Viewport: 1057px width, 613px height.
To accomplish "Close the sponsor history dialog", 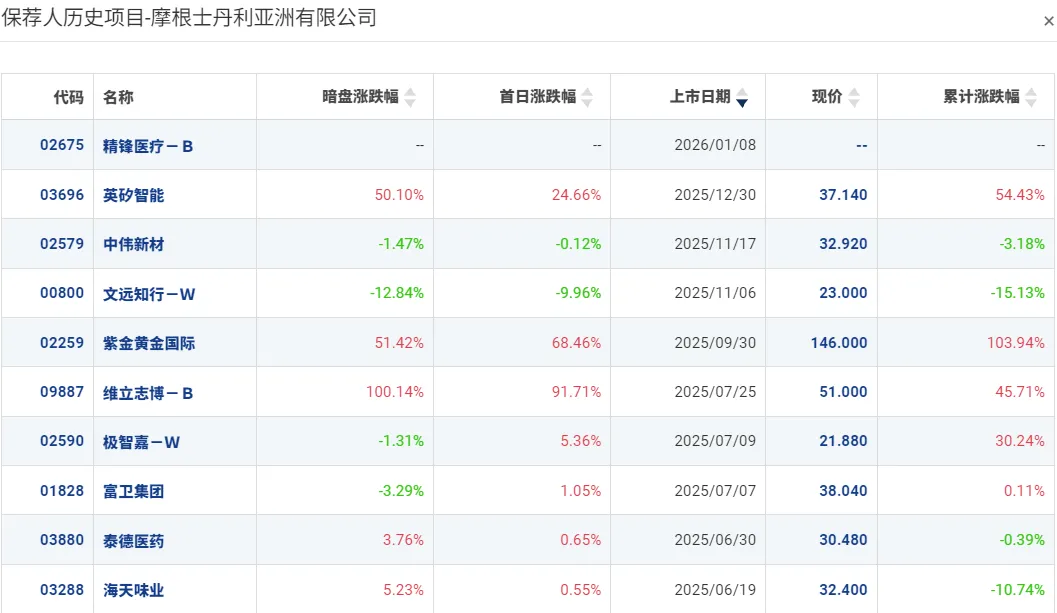I will (x=1048, y=21).
